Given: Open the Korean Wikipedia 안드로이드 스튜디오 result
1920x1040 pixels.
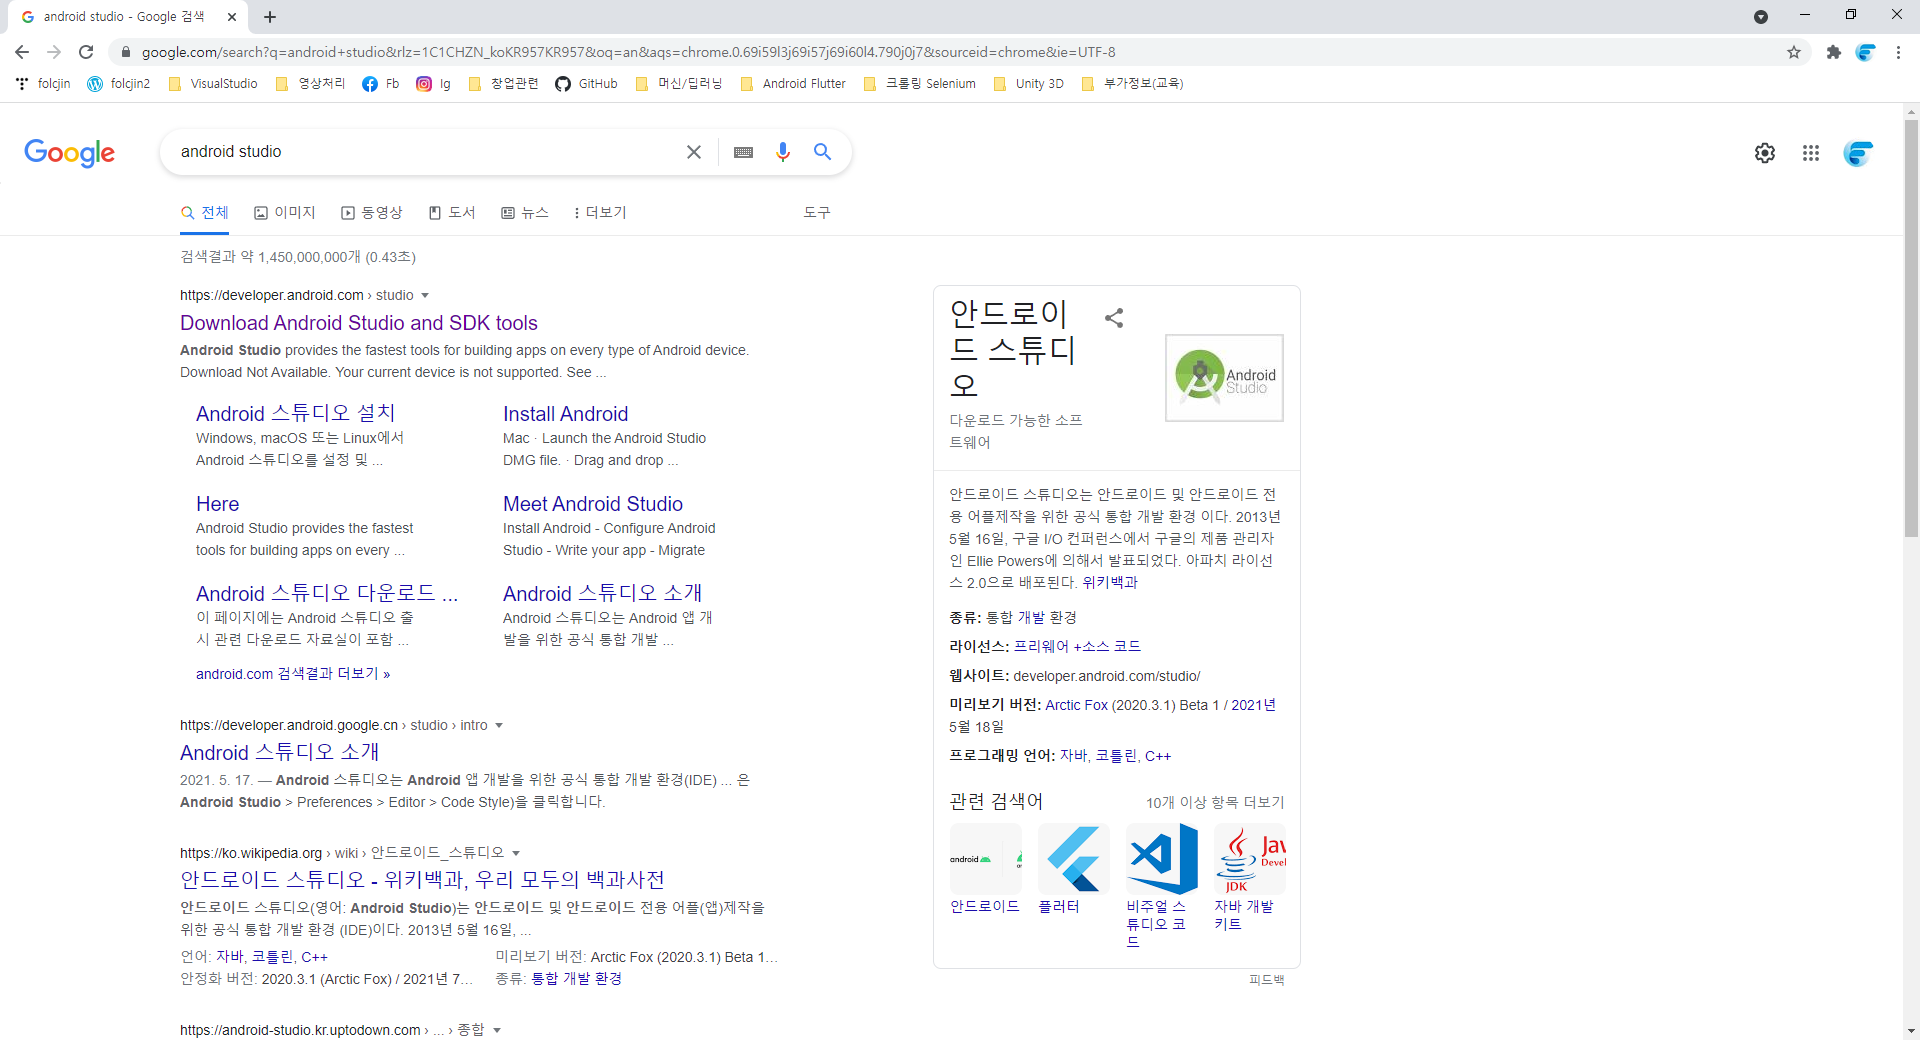Looking at the screenshot, I should tap(422, 880).
